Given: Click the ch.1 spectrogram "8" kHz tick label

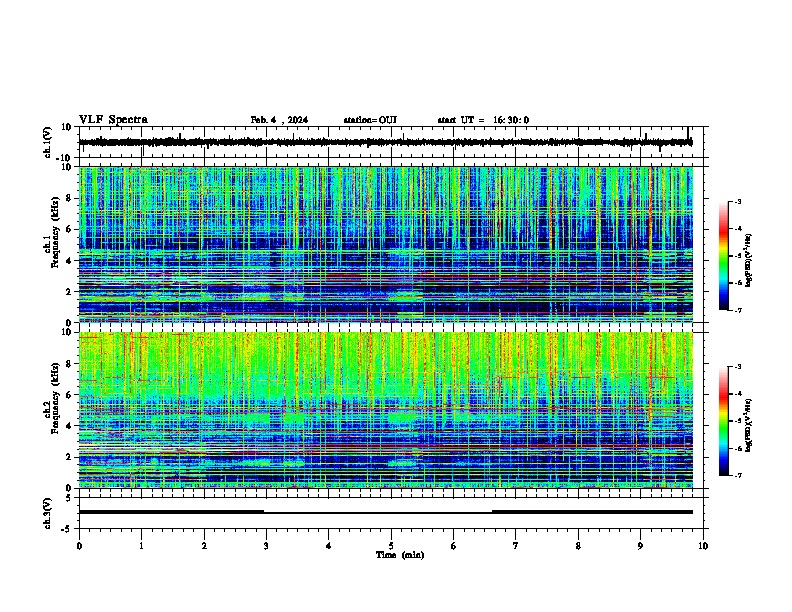Looking at the screenshot, I should [x=70, y=198].
